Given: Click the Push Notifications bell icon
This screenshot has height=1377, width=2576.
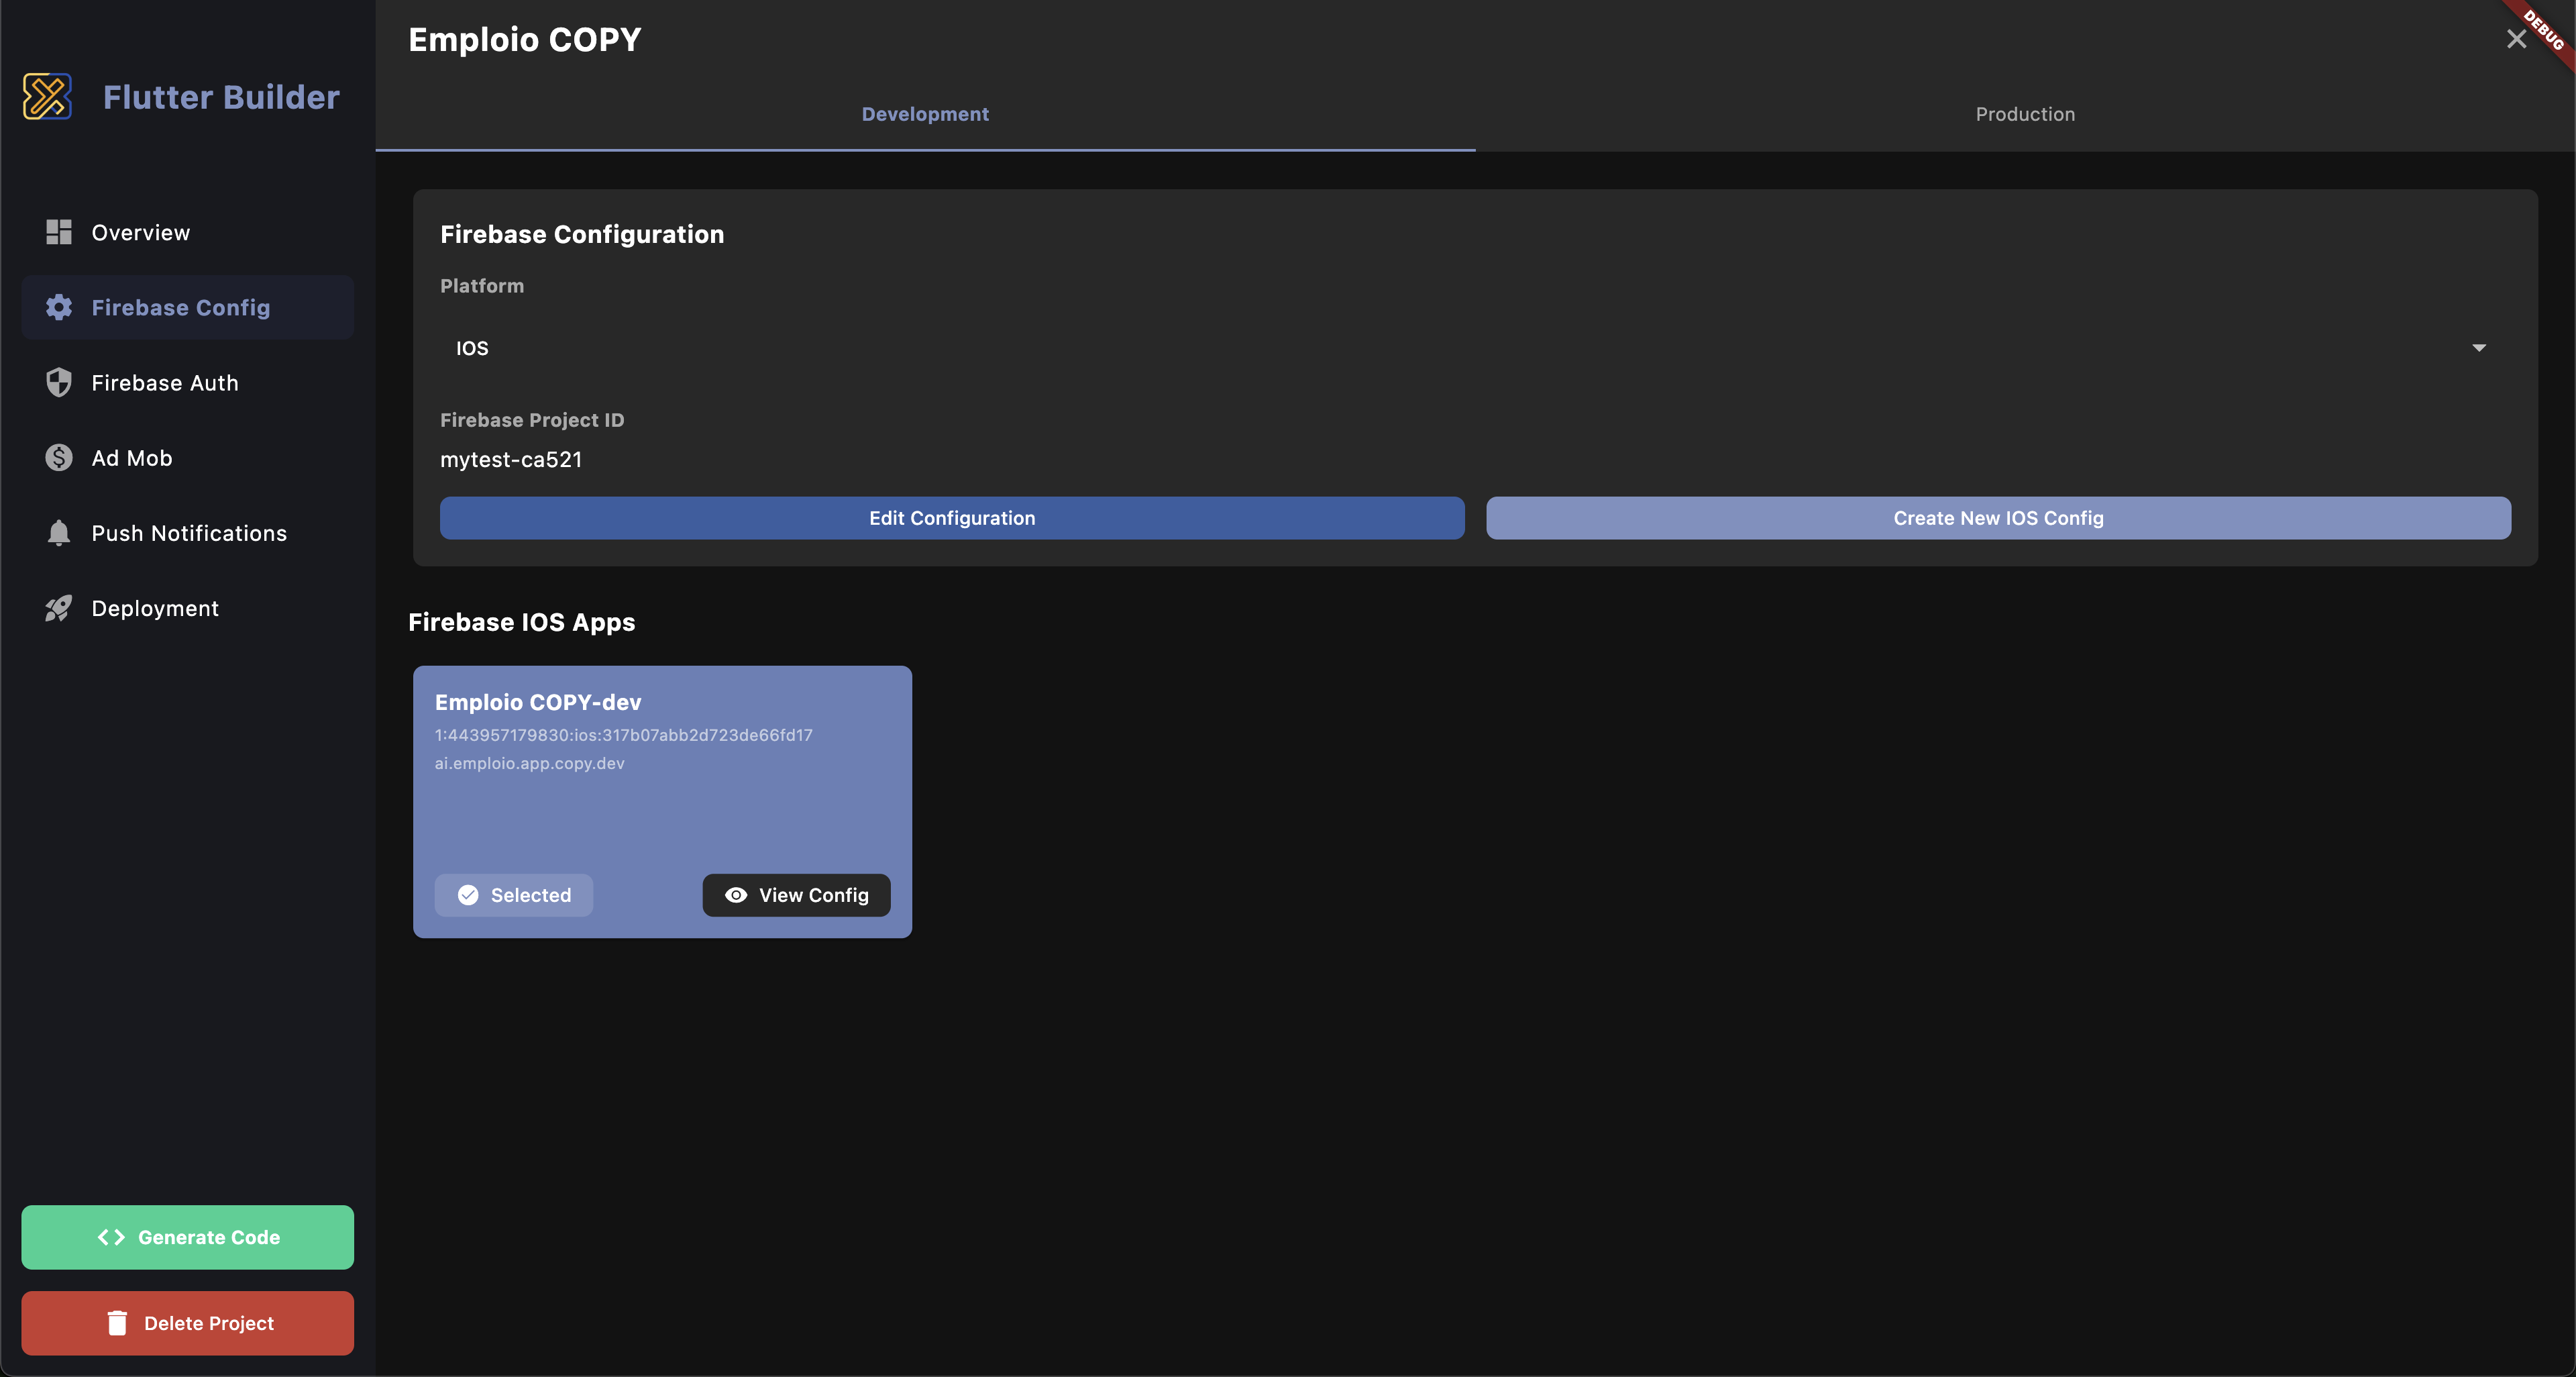Looking at the screenshot, I should [x=59, y=533].
